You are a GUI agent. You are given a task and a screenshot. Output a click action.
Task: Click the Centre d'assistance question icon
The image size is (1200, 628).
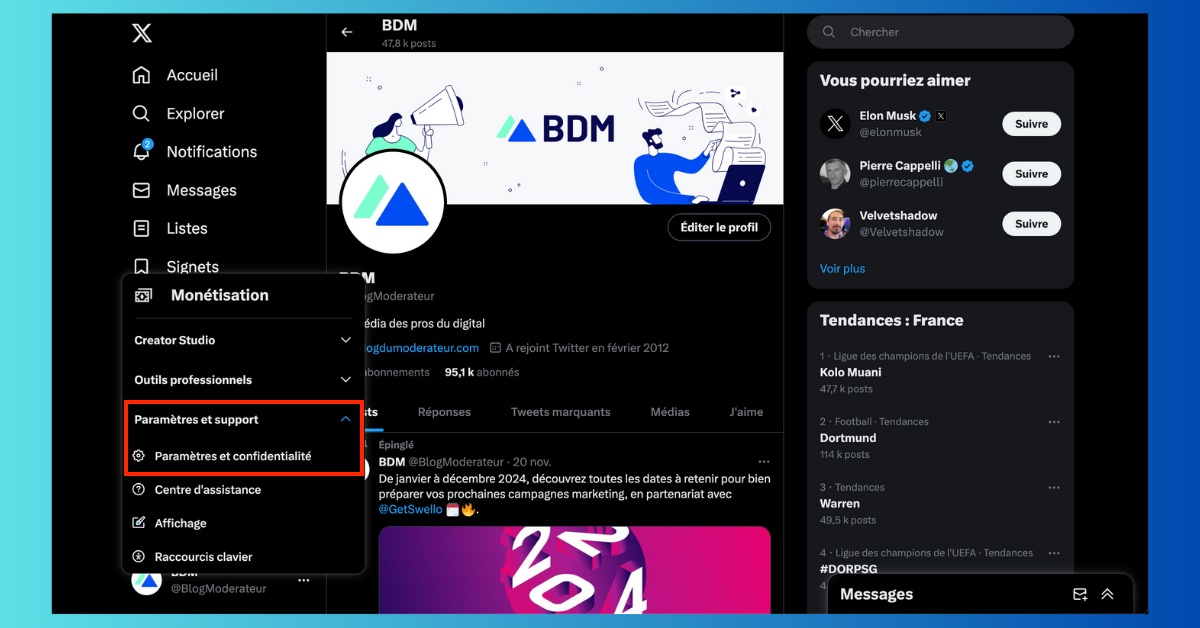(x=139, y=489)
